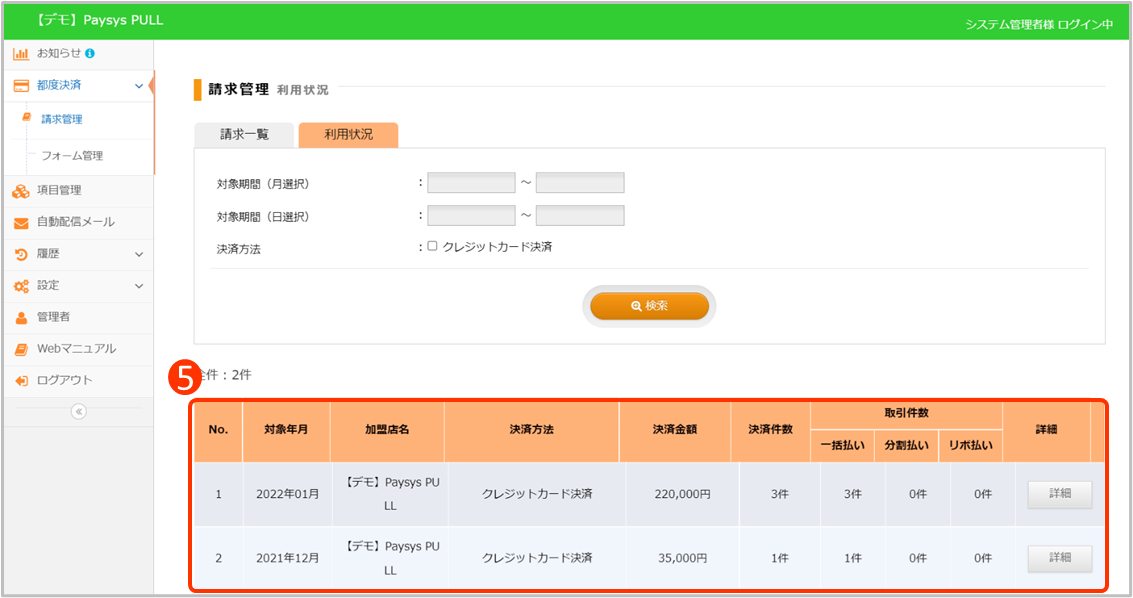Click the end date field for 対象期間（日選択）
This screenshot has width=1133, height=598.
[580, 216]
